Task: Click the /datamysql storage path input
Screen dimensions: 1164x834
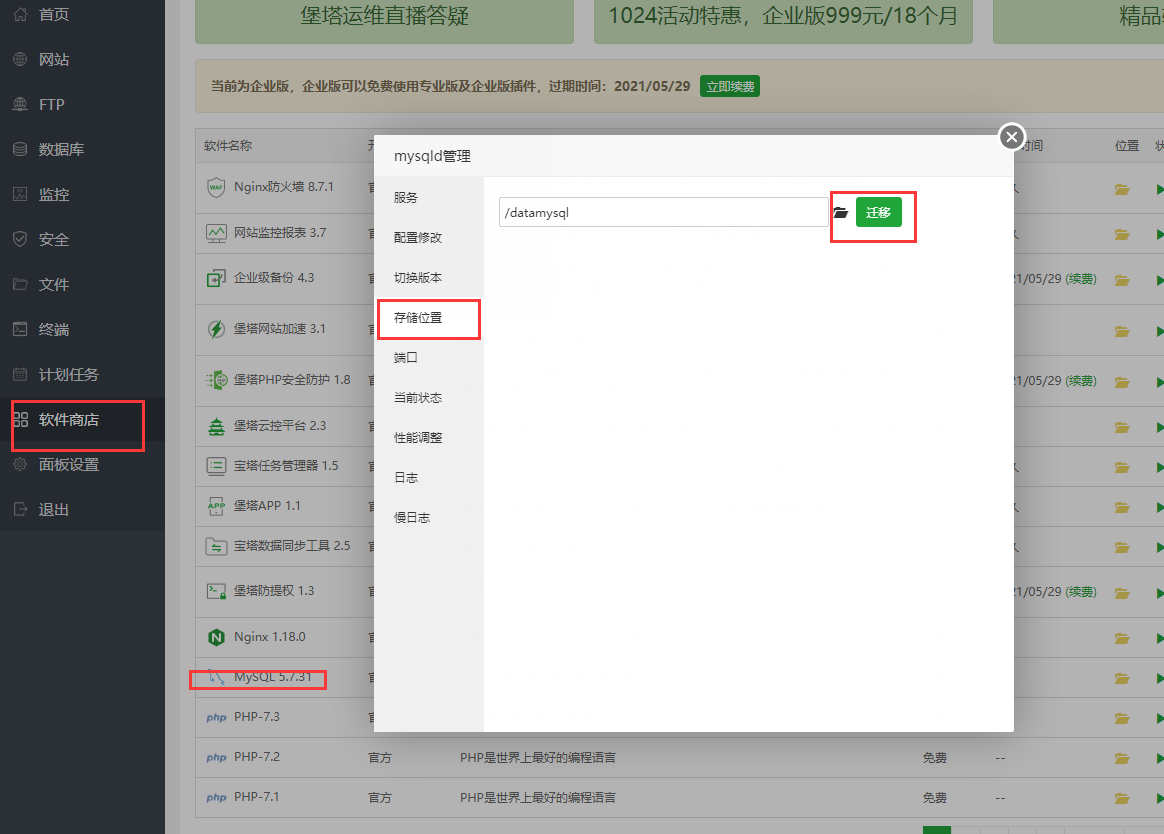Action: (x=664, y=212)
